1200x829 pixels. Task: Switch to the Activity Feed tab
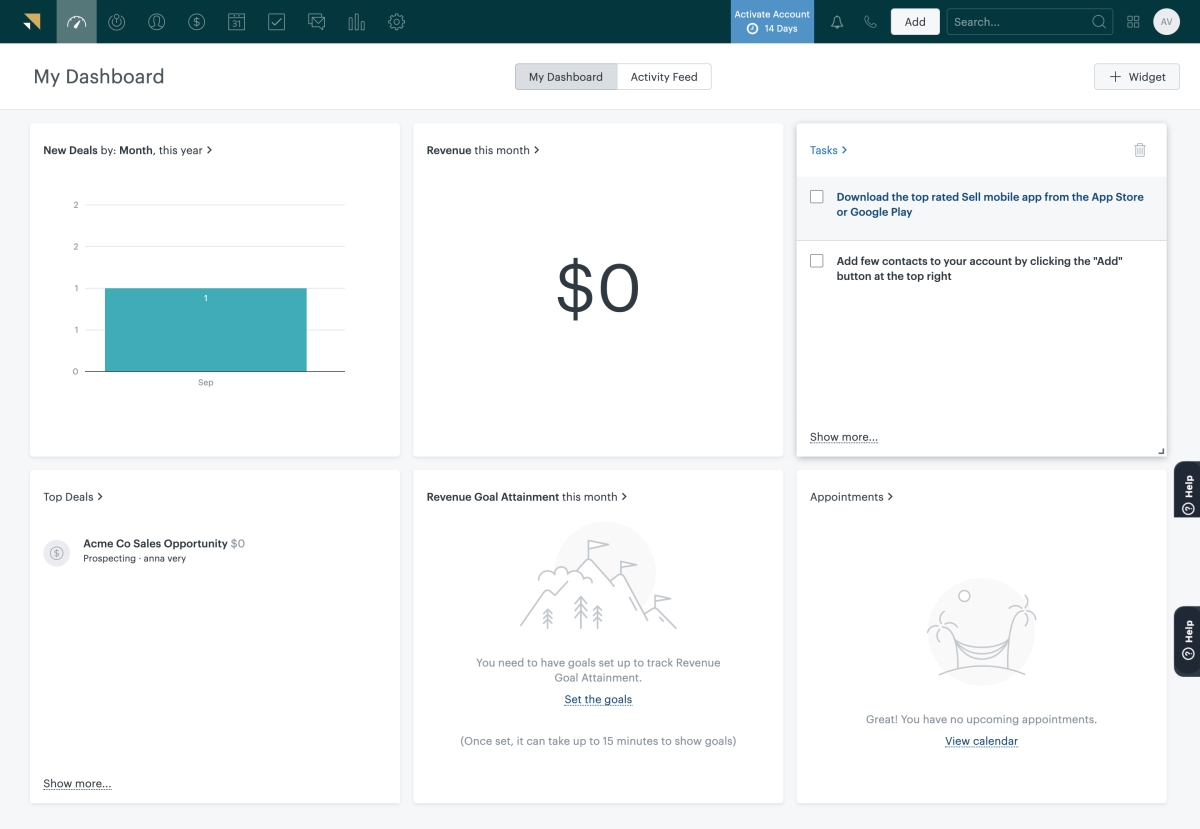[663, 76]
